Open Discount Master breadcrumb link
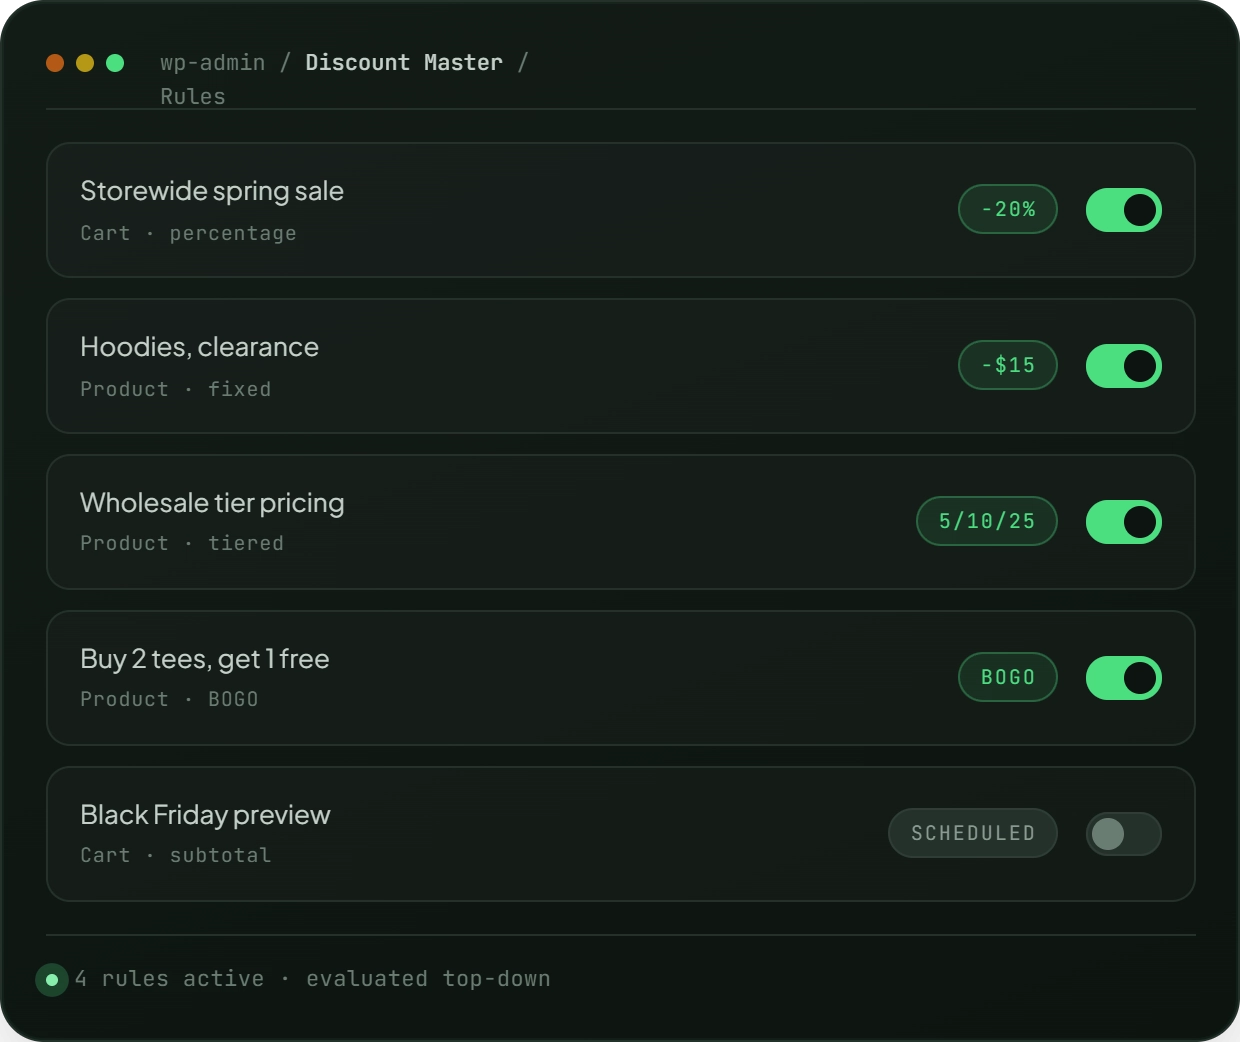The image size is (1240, 1042). click(404, 63)
